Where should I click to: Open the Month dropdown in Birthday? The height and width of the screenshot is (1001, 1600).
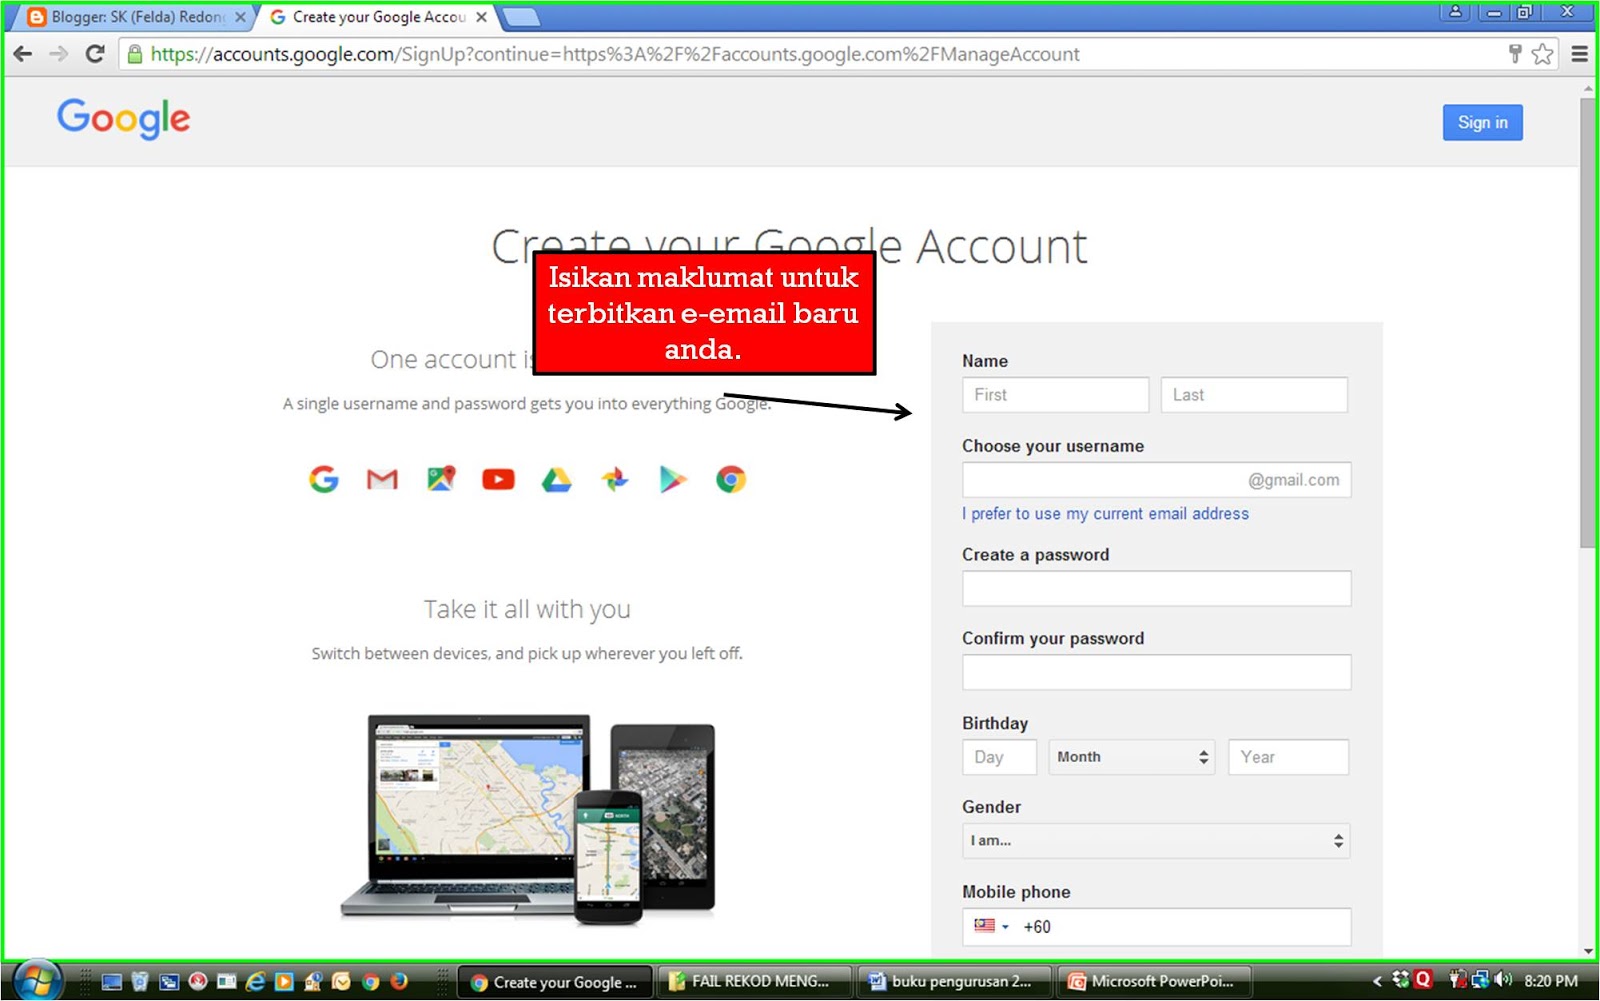(1132, 757)
